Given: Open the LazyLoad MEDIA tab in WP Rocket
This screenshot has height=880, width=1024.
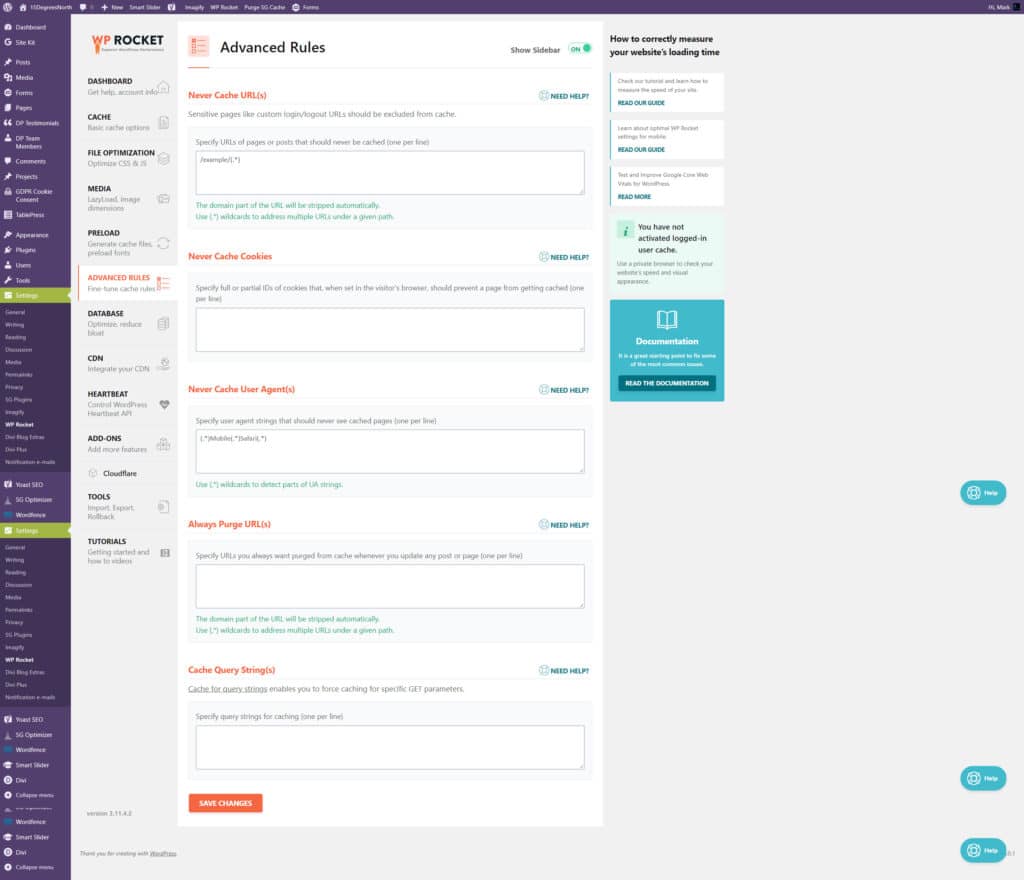Looking at the screenshot, I should pos(127,198).
